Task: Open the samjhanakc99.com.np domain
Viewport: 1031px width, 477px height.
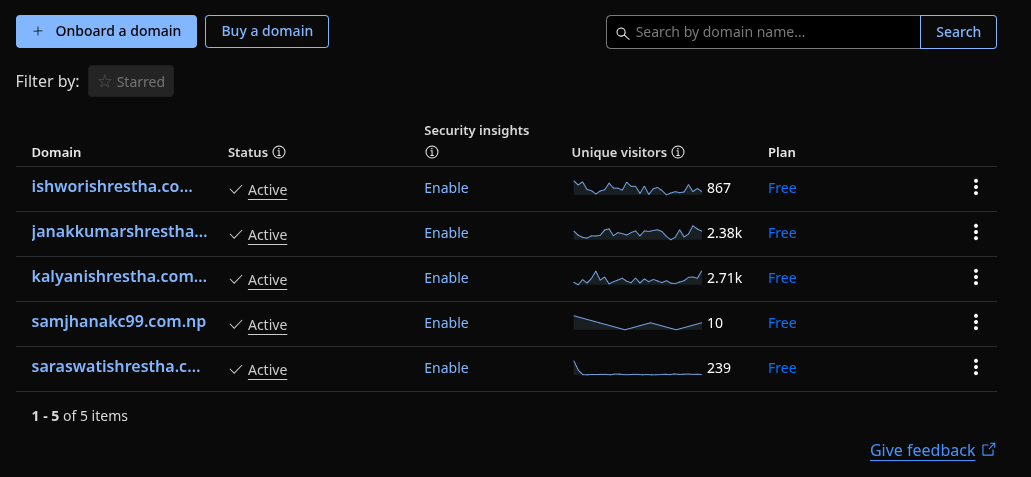Action: 119,322
